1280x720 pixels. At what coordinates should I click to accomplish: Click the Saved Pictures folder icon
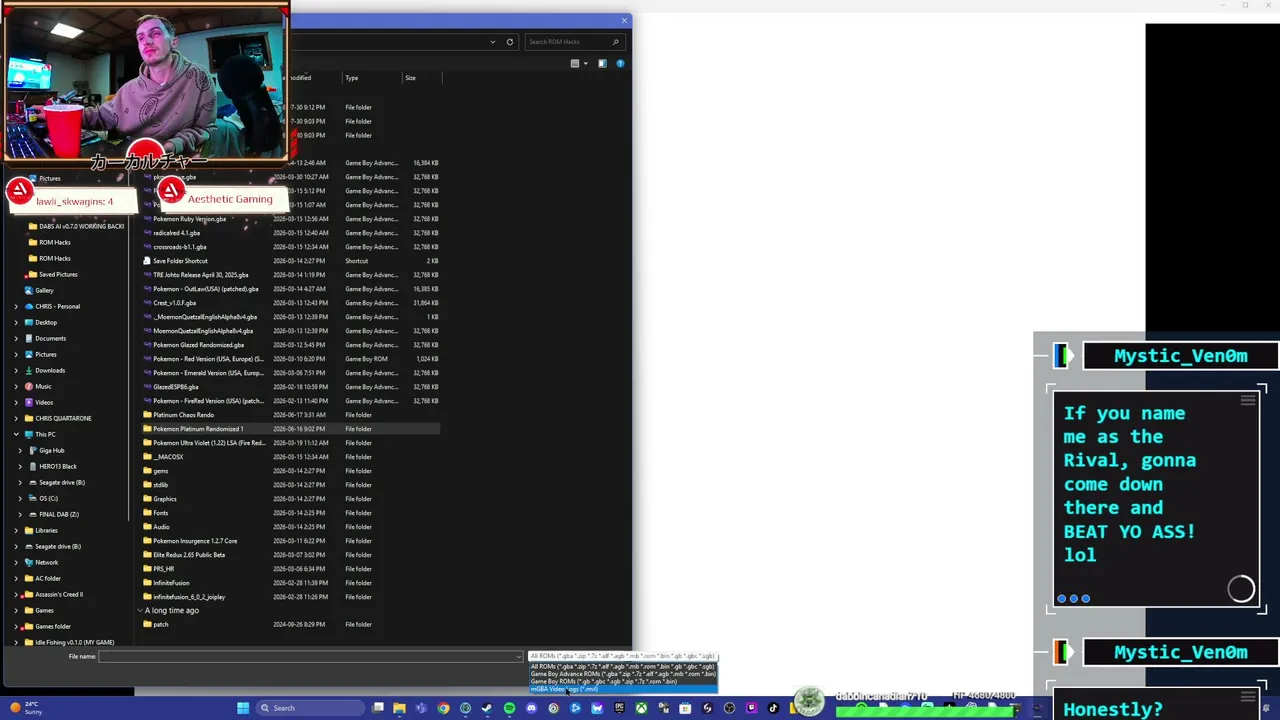point(33,274)
